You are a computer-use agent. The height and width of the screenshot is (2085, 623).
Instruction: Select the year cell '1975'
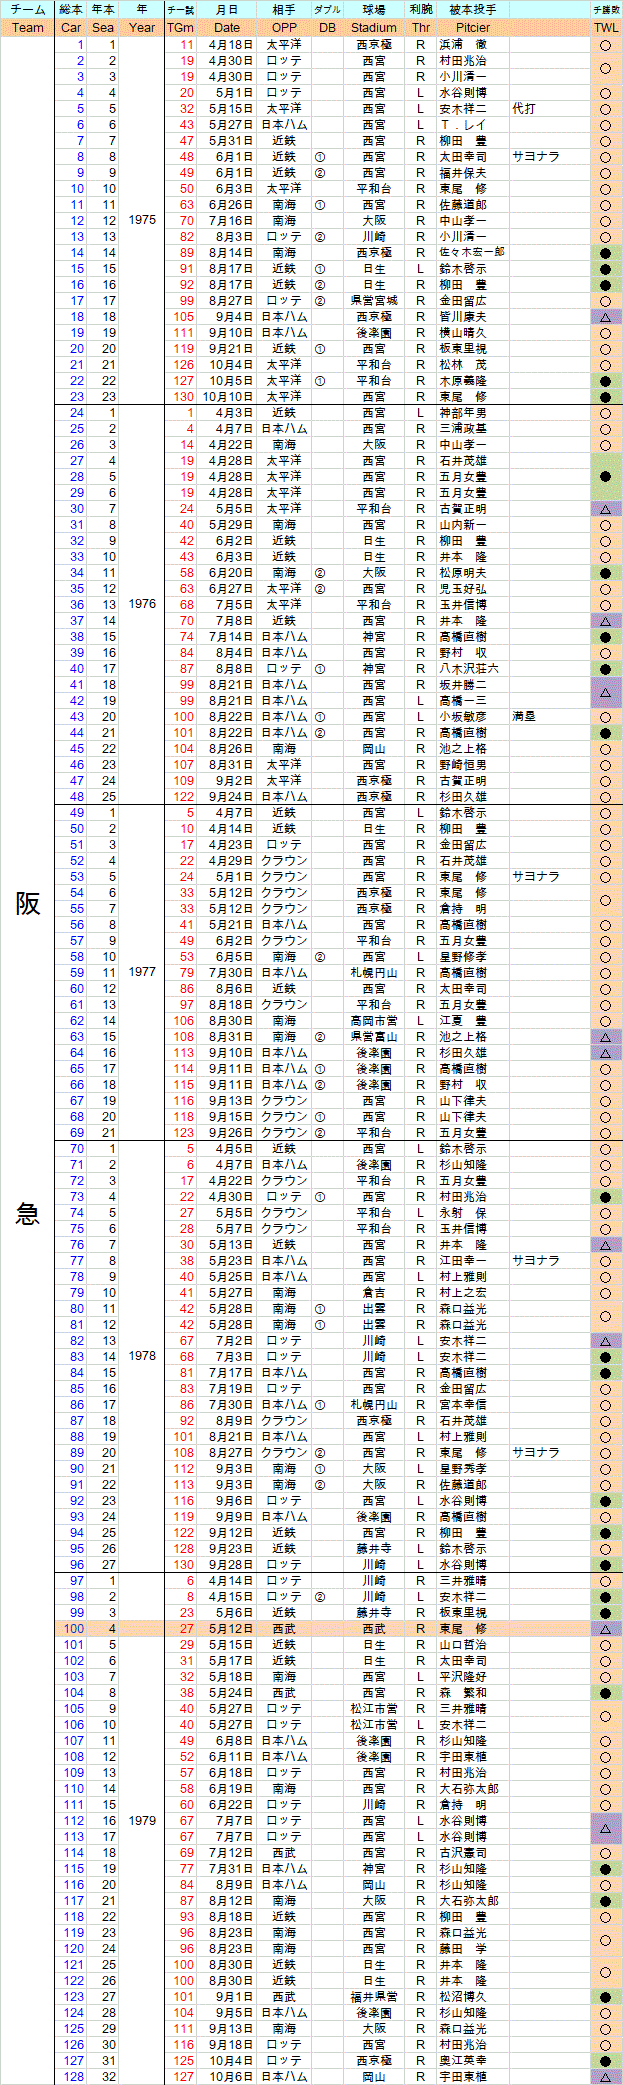(x=143, y=220)
